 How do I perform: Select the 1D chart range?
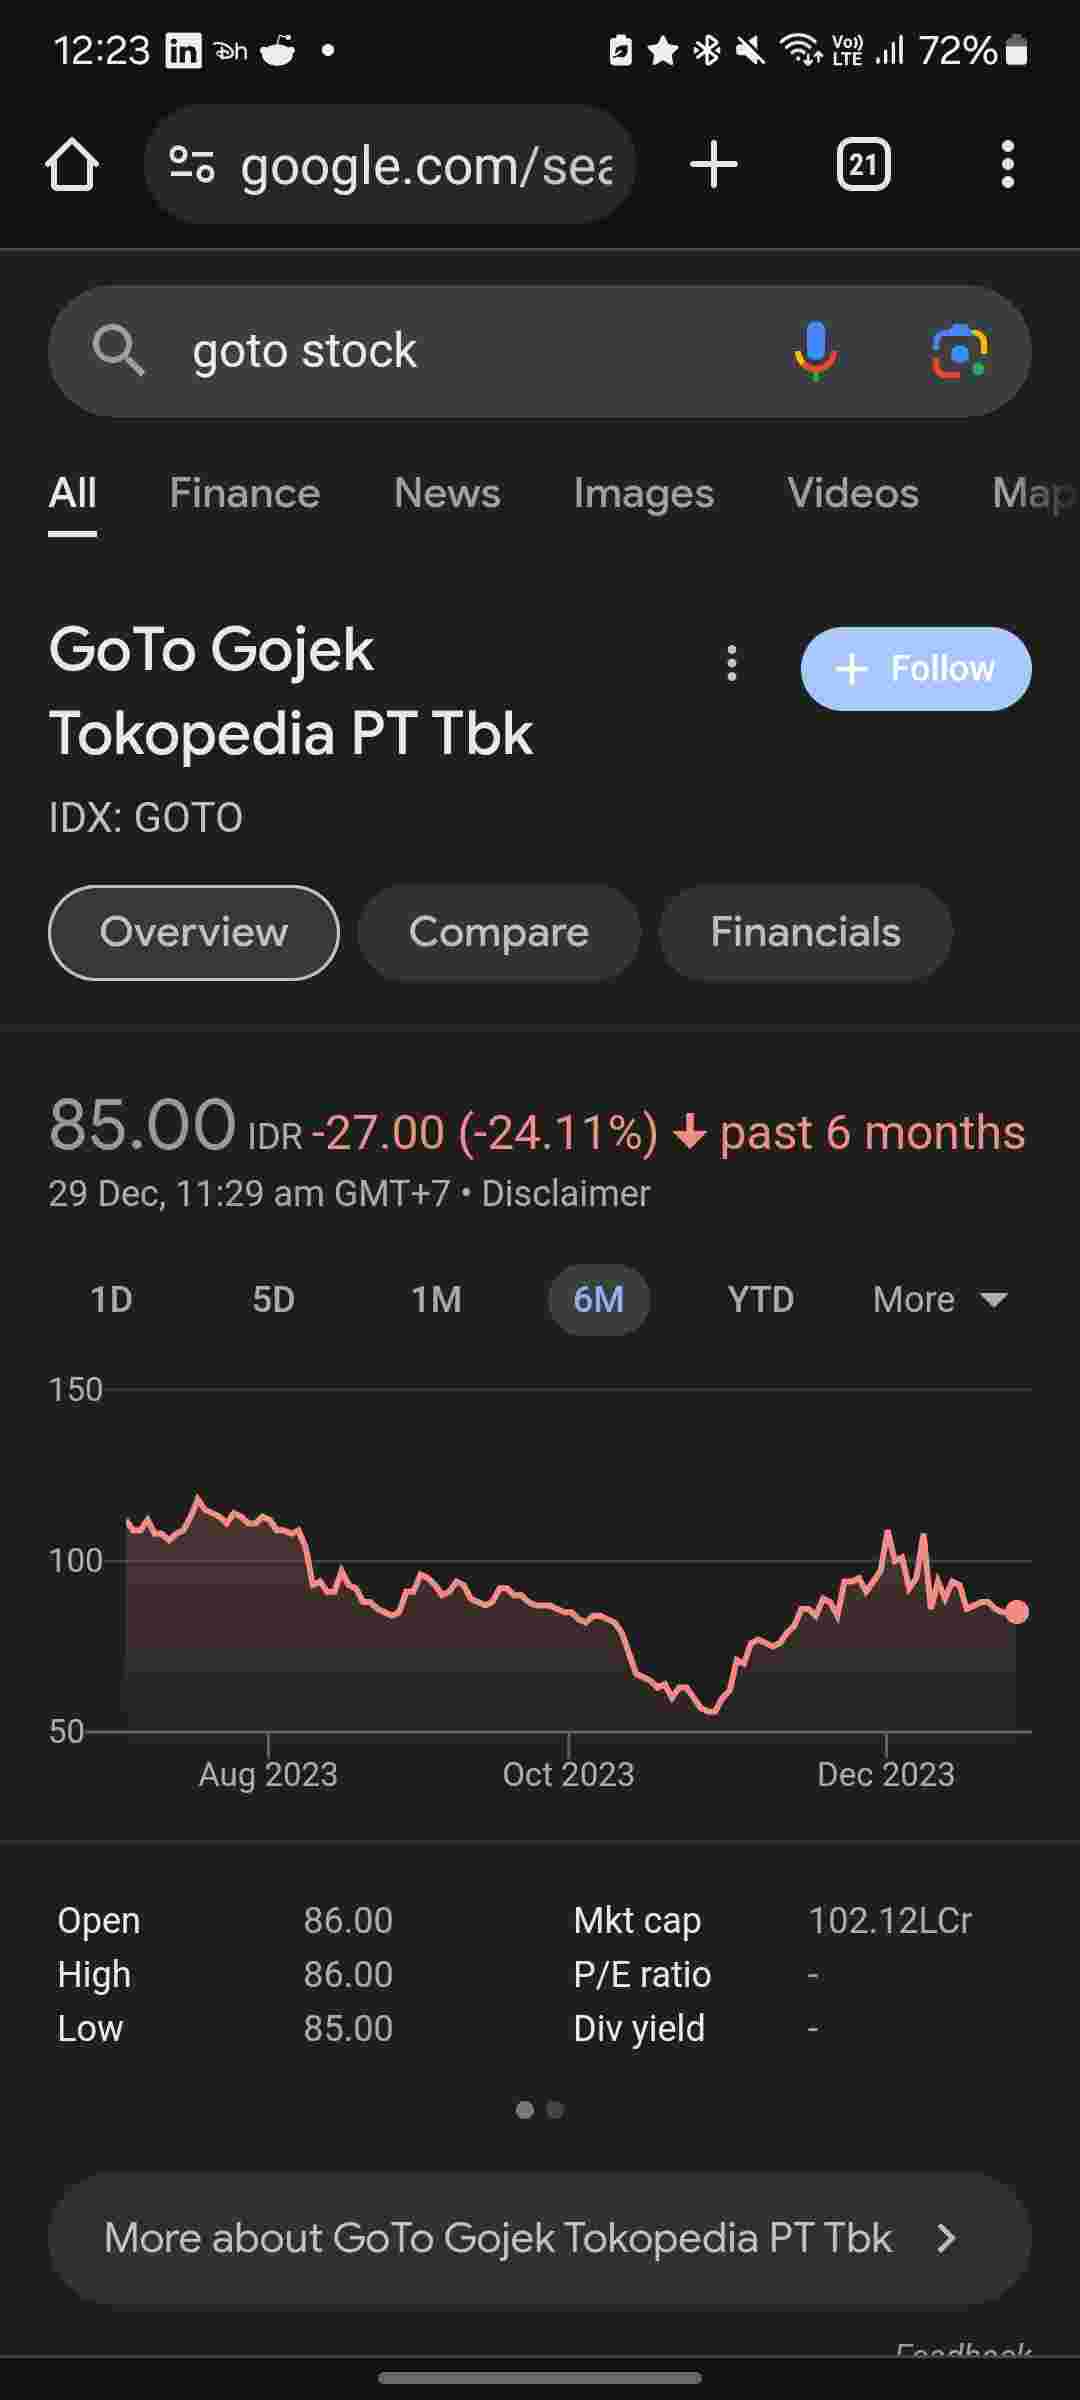pos(111,1300)
